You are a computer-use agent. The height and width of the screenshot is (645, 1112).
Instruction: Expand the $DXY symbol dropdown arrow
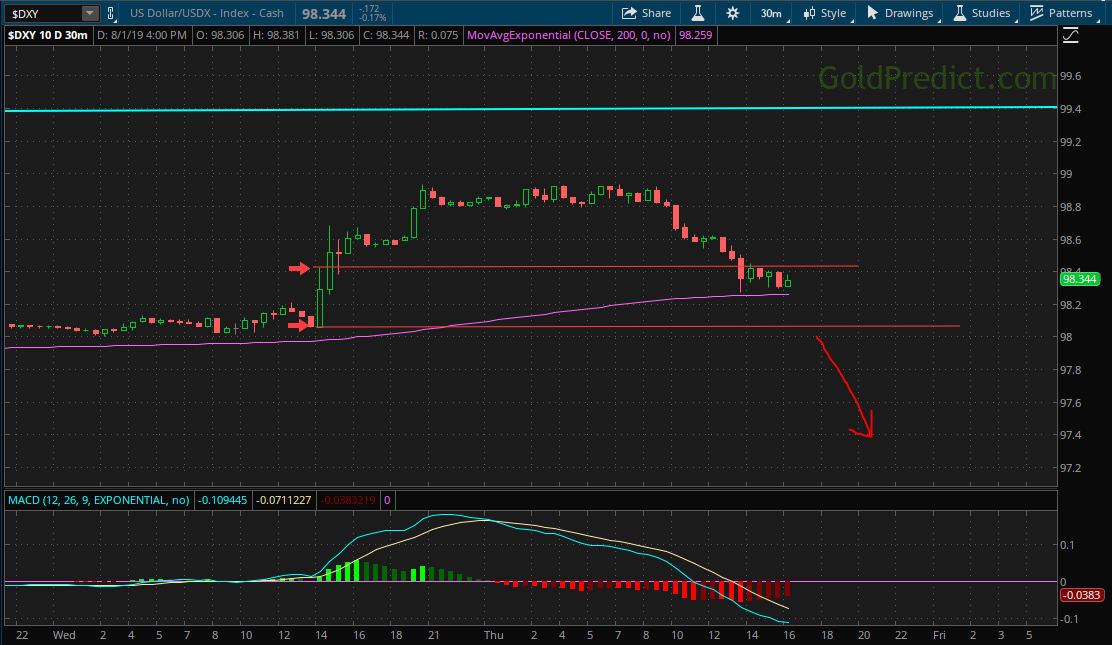pos(90,13)
